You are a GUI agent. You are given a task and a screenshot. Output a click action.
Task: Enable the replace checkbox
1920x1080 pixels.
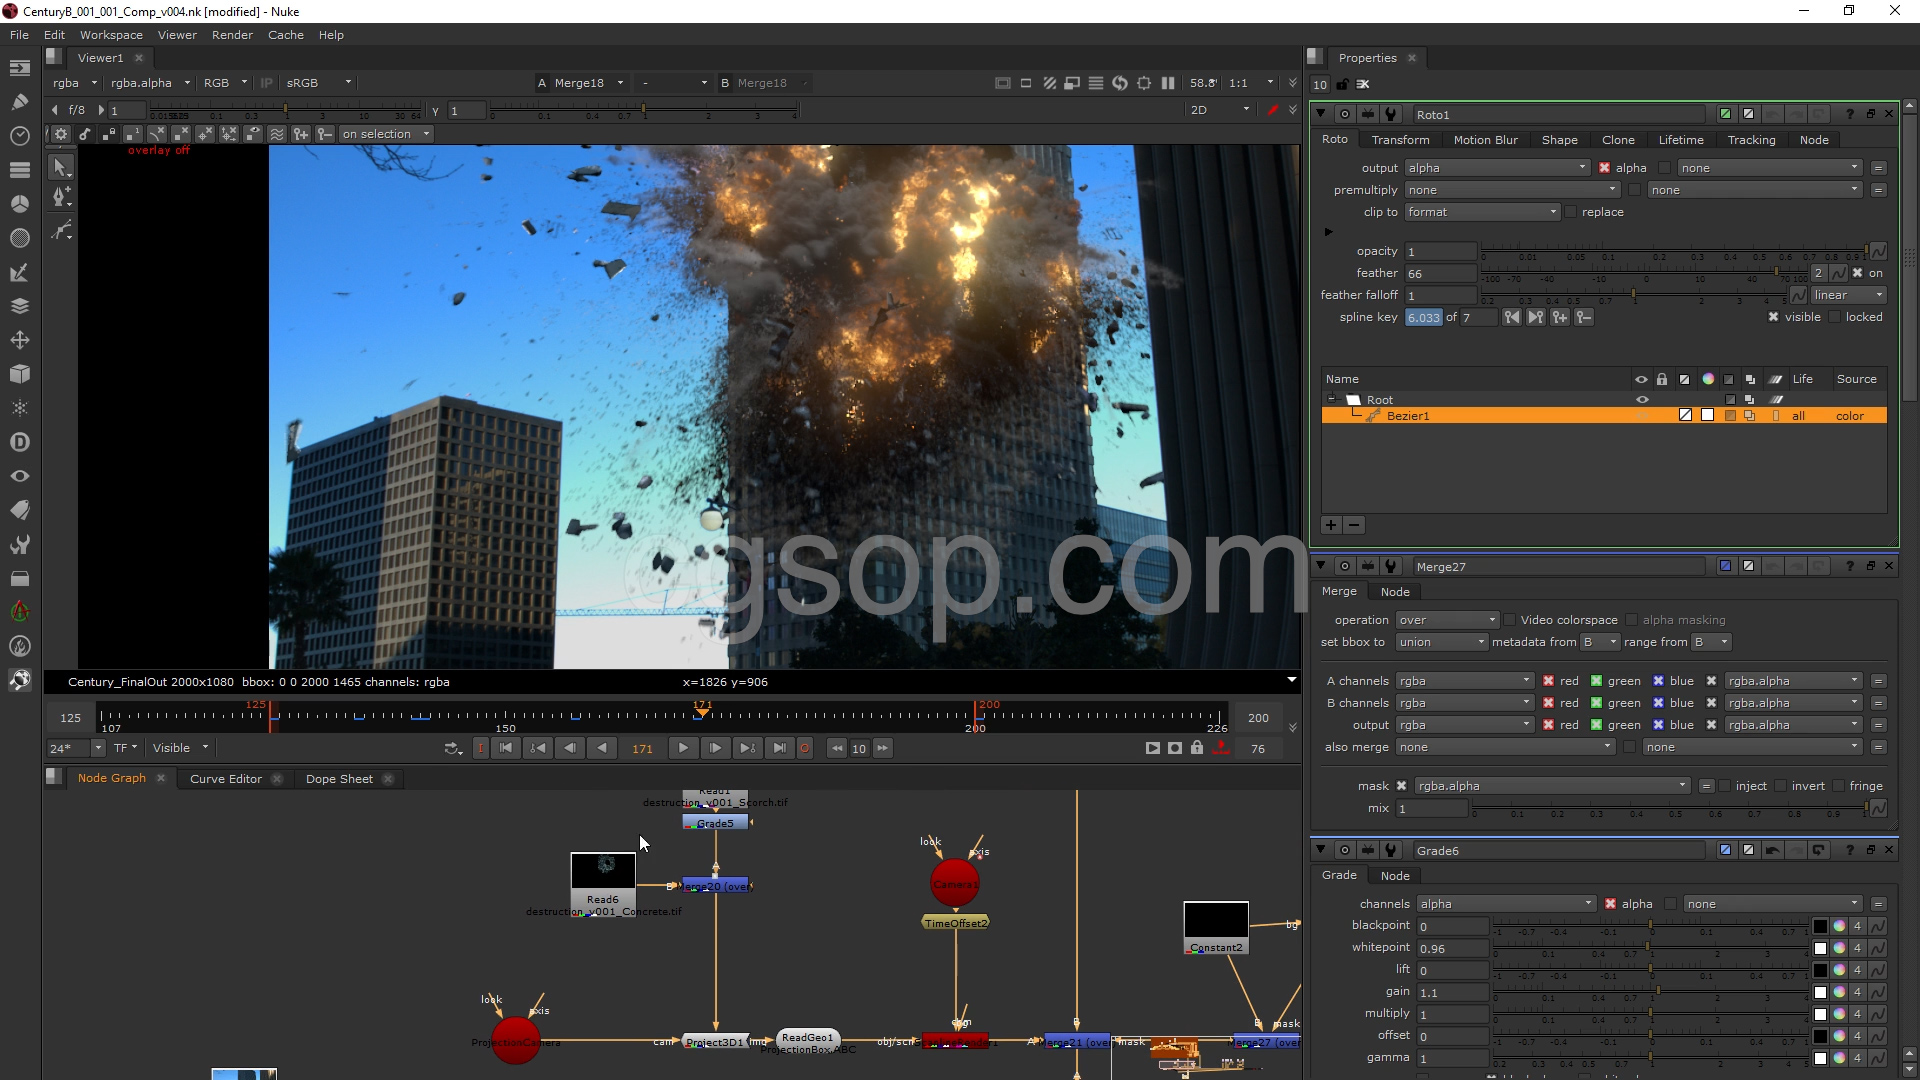(x=1571, y=212)
